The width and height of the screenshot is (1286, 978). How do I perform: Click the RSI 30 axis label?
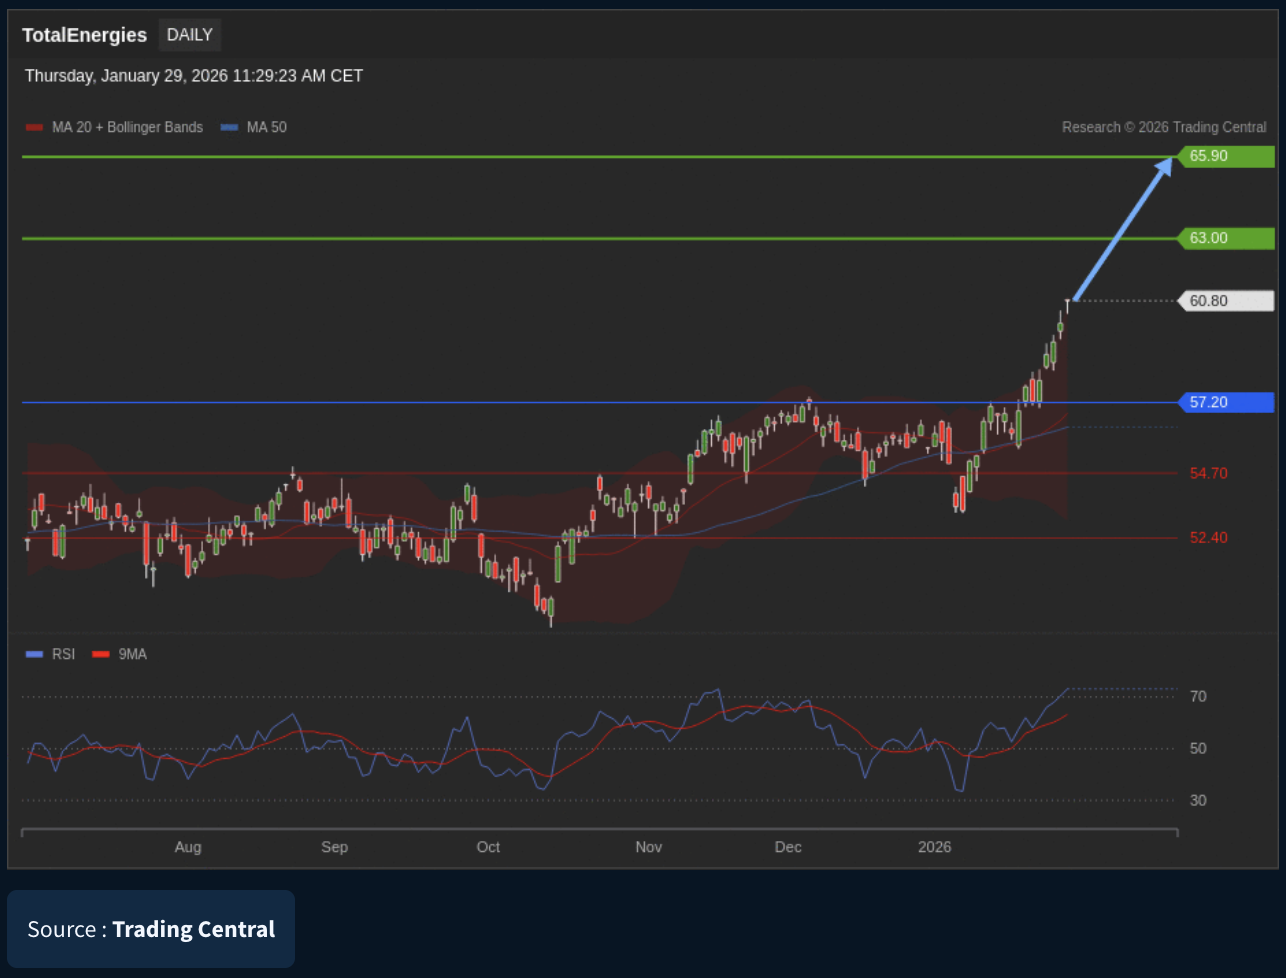point(1198,800)
